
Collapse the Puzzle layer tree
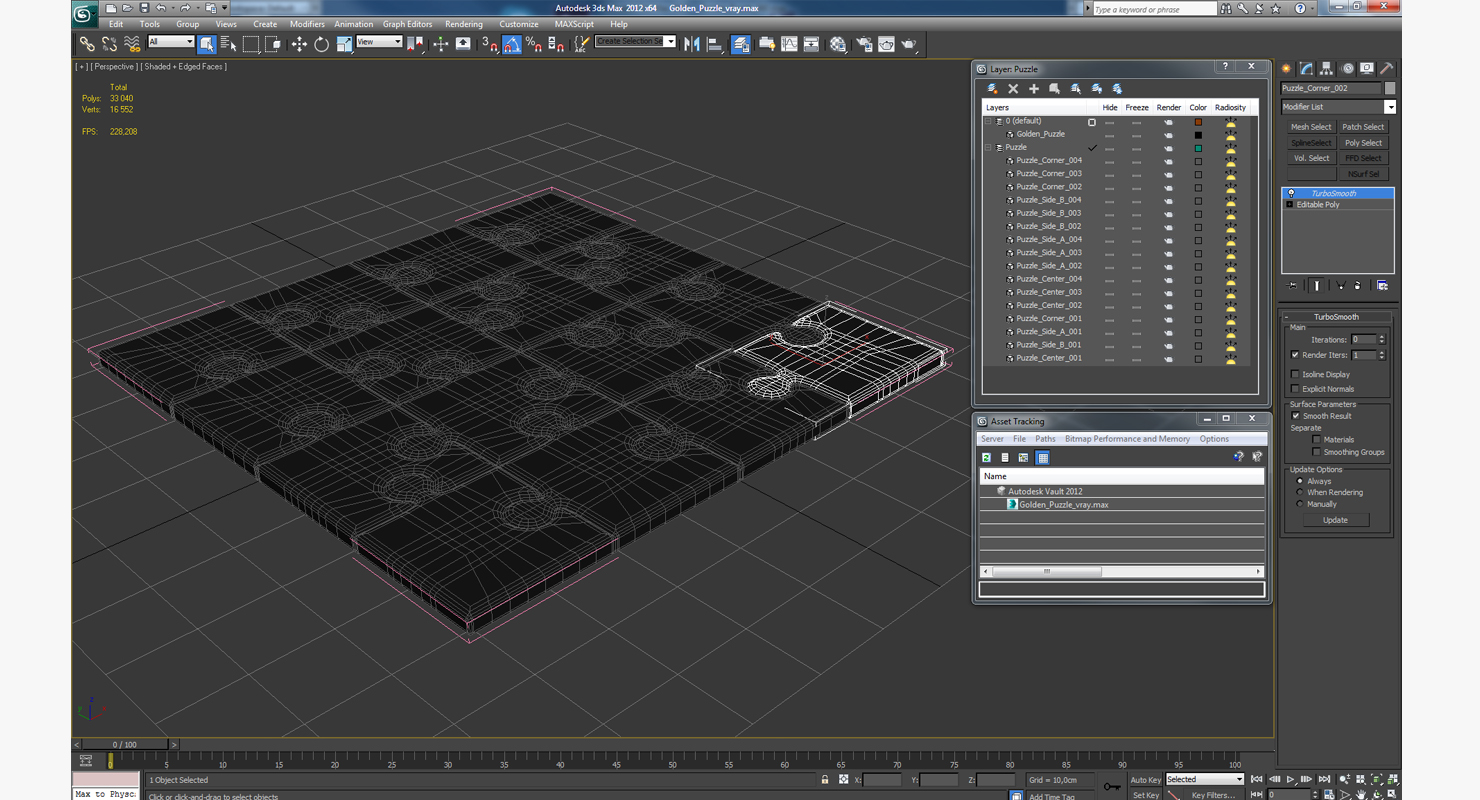[988, 147]
